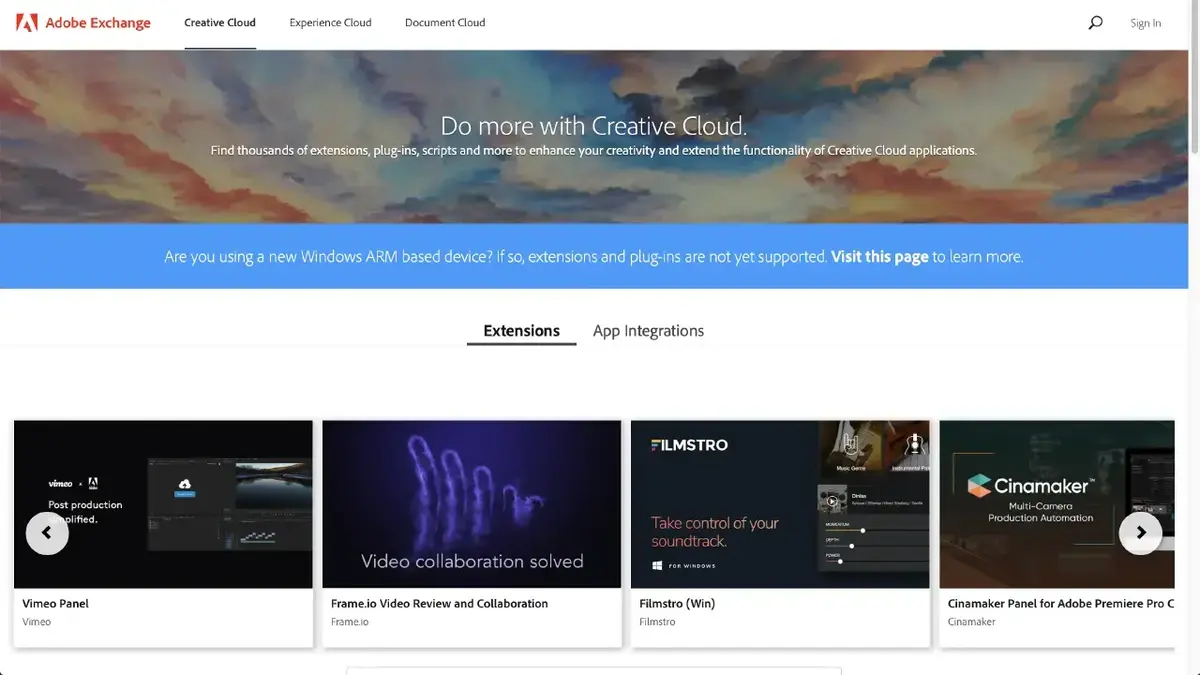Image resolution: width=1200 pixels, height=675 pixels.
Task: Open the Vimeo Panel title
Action: [x=56, y=603]
